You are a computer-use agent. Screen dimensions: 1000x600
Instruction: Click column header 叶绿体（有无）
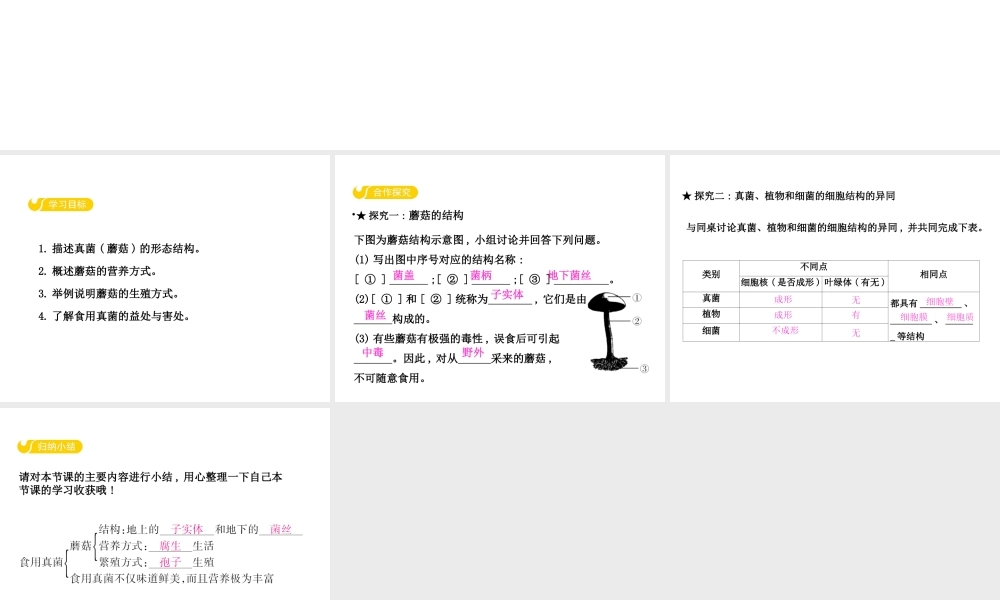[x=855, y=282]
